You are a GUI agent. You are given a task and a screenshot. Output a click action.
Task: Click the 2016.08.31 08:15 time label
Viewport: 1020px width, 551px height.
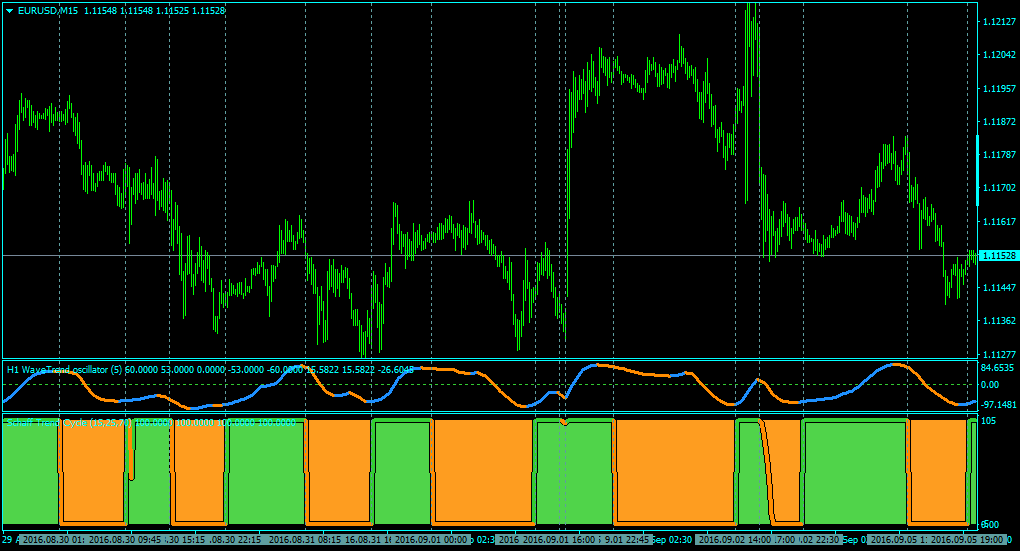304,539
